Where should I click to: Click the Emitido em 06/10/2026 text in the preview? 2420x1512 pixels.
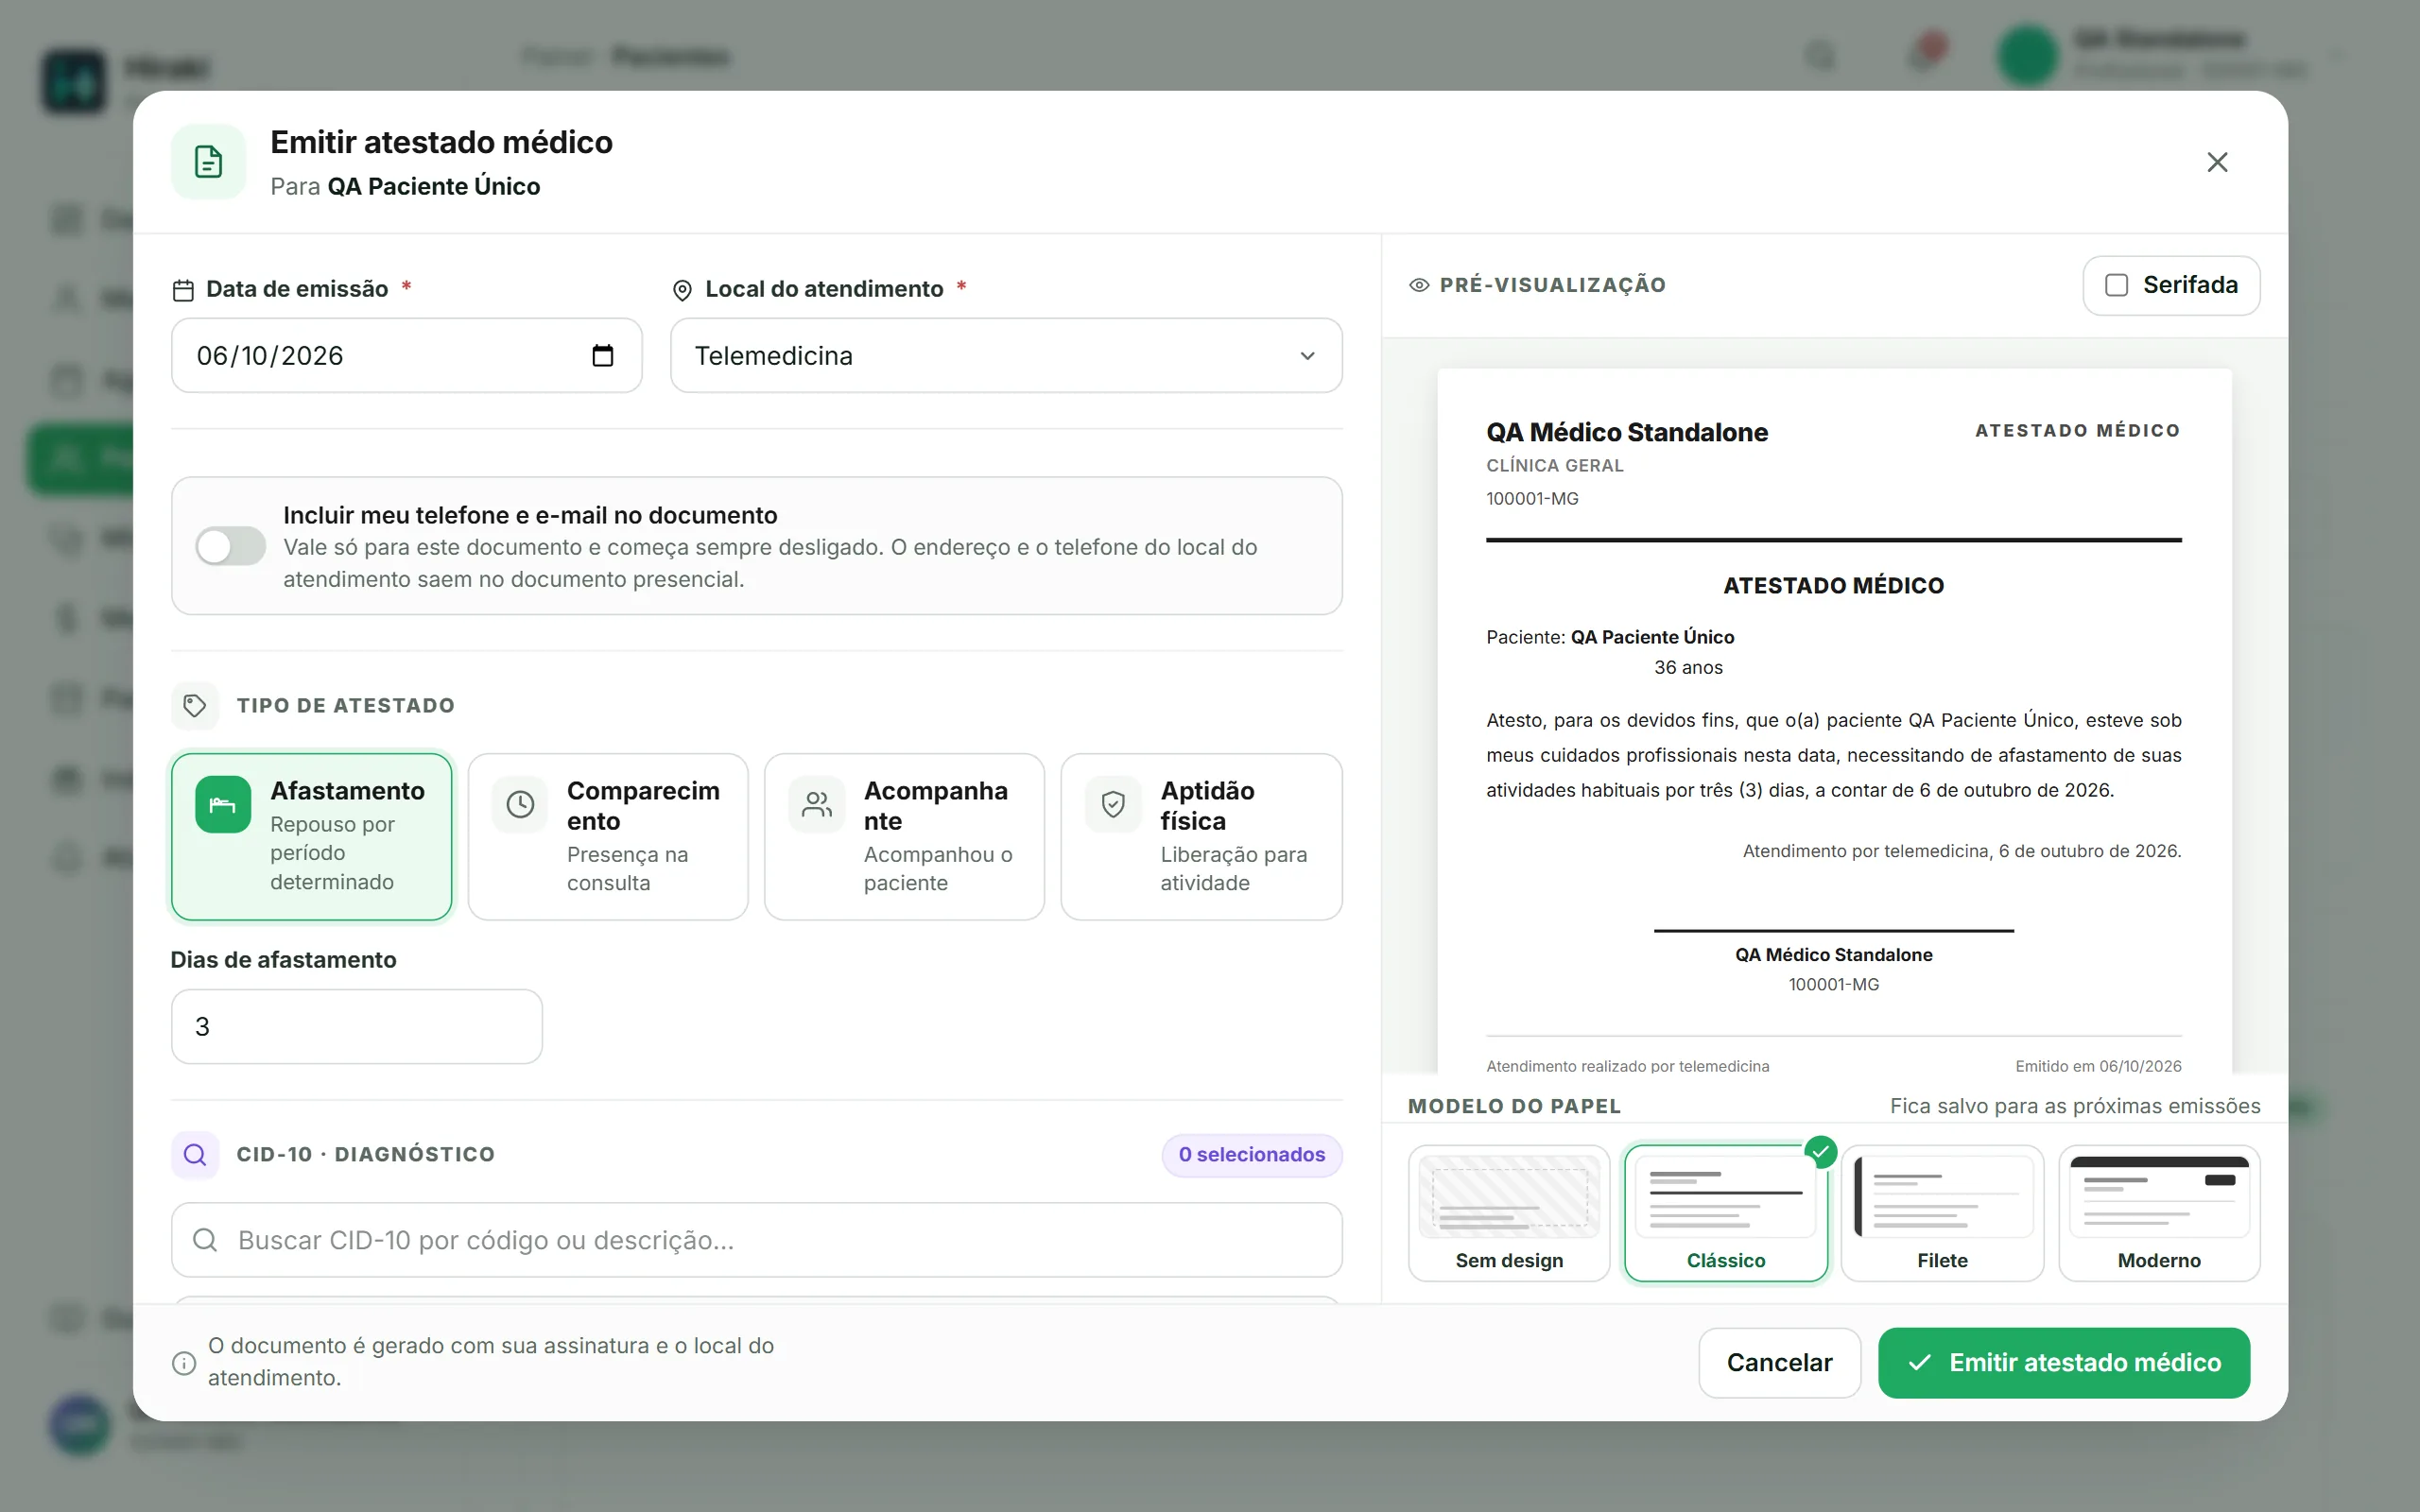coord(2098,1066)
